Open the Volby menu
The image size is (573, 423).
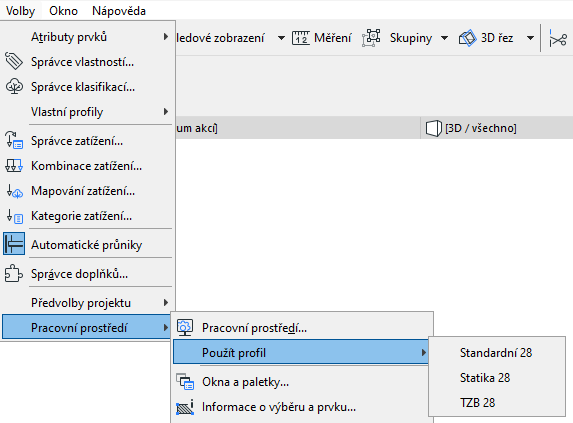20,11
